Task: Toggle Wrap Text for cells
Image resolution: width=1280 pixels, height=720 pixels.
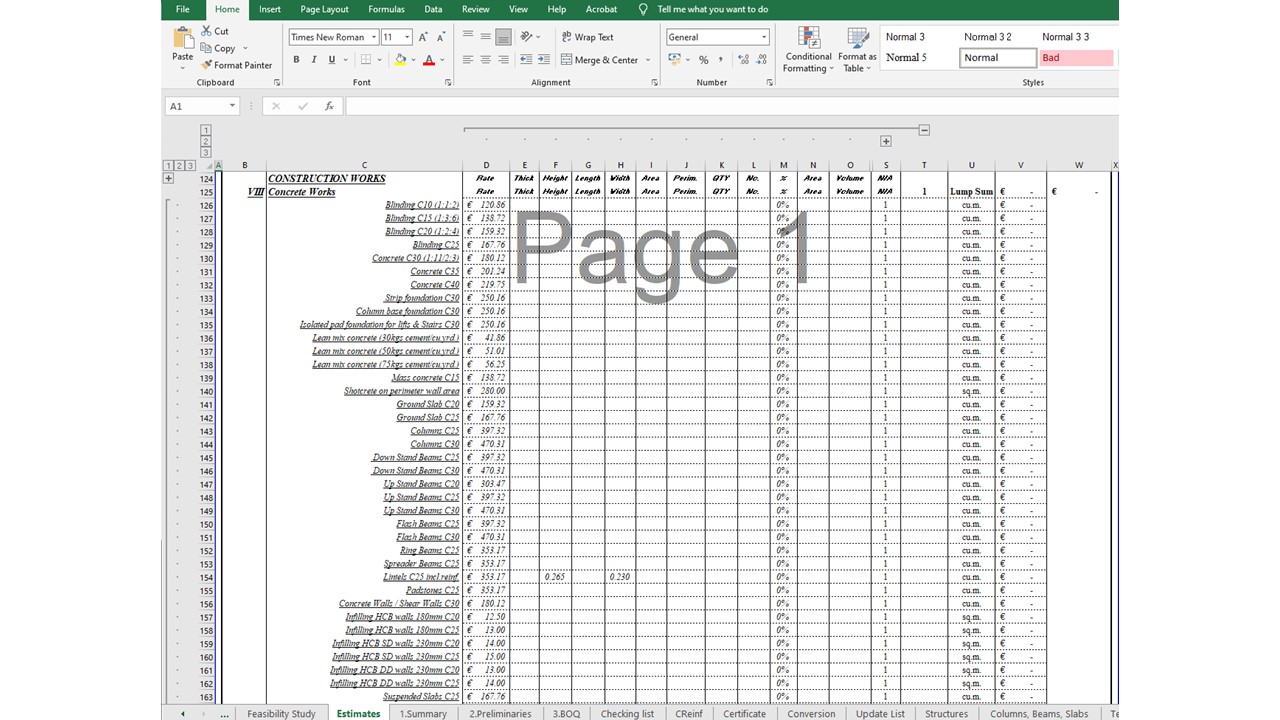Action: (587, 37)
